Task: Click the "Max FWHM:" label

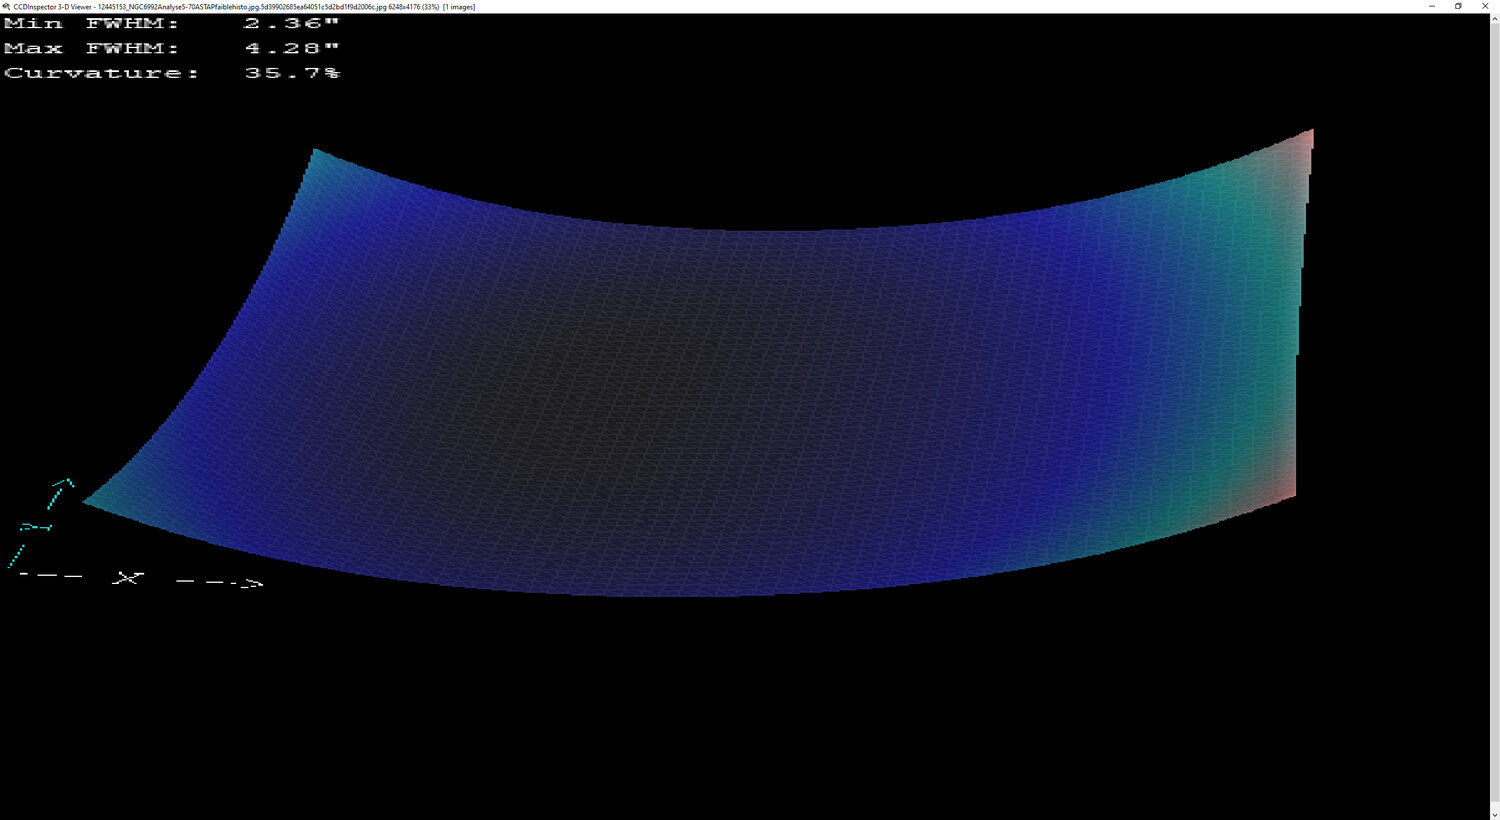Action: pos(91,48)
